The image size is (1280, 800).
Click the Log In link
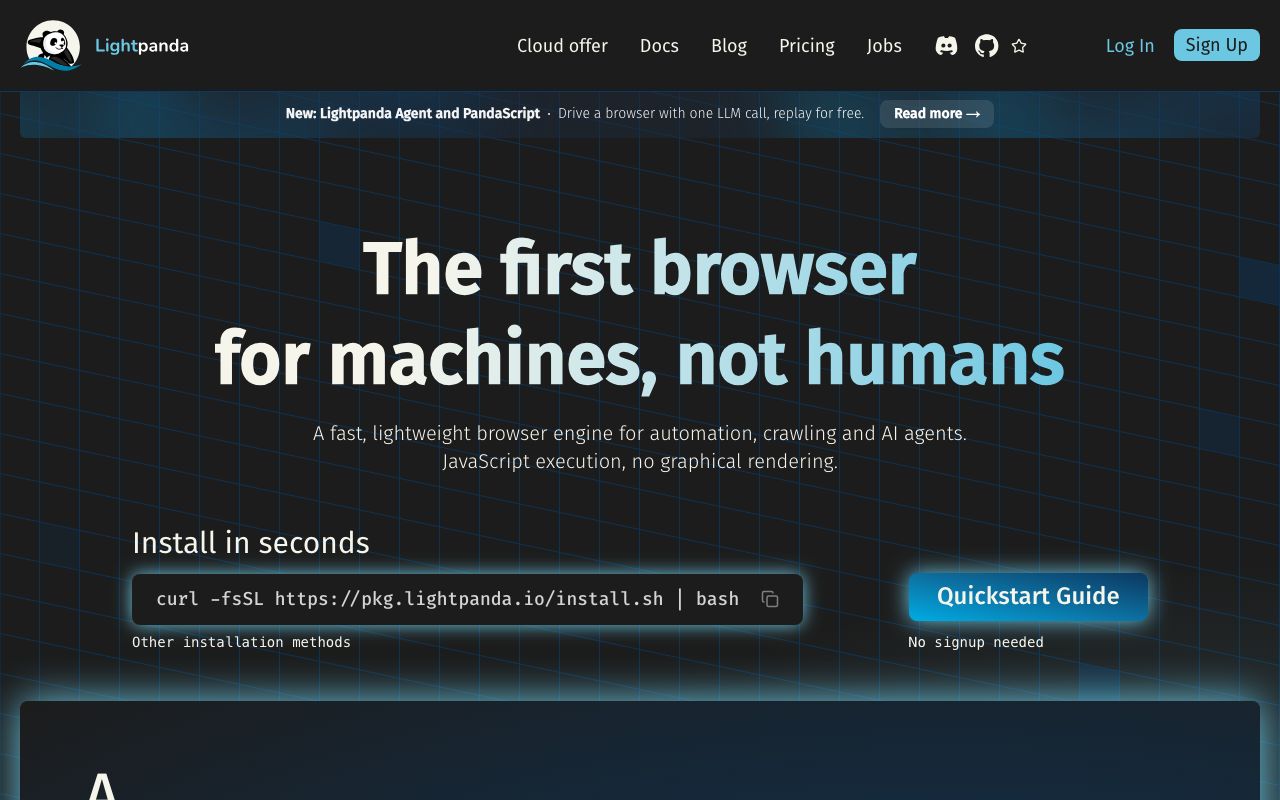(1130, 46)
